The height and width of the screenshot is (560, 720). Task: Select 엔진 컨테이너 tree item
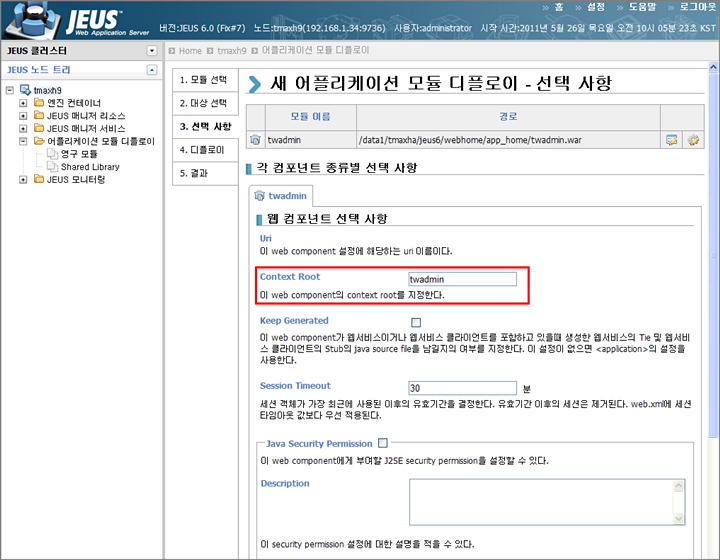point(74,103)
